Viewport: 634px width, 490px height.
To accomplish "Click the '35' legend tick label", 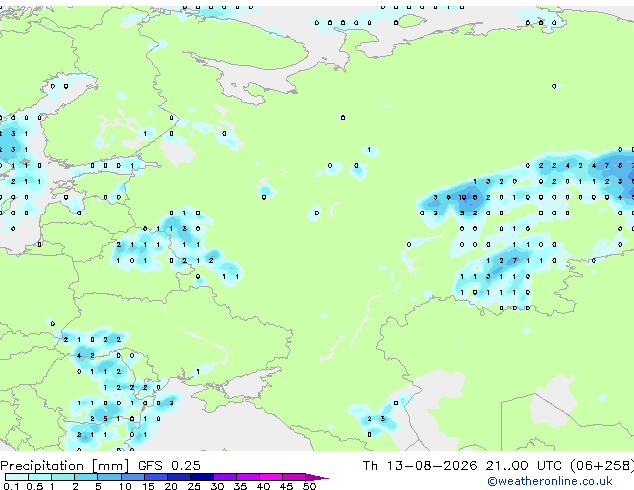I will 240,486.
